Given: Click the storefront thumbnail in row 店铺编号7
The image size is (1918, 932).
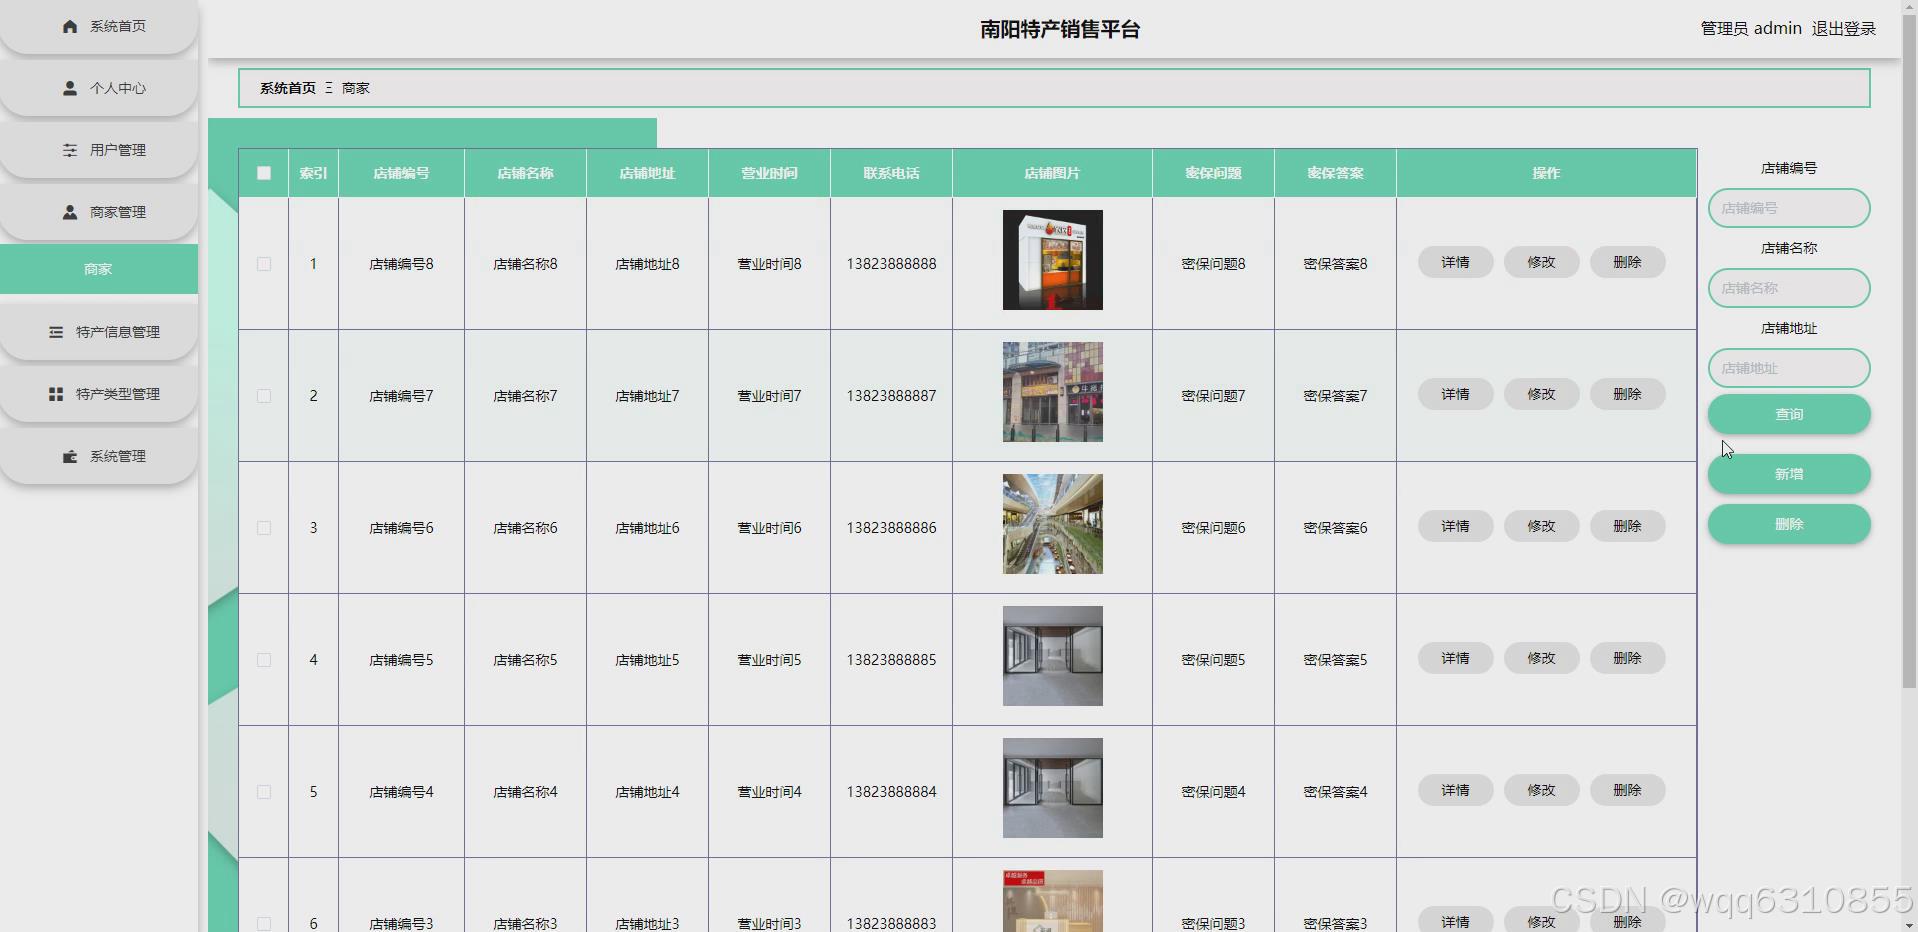Looking at the screenshot, I should tap(1053, 392).
